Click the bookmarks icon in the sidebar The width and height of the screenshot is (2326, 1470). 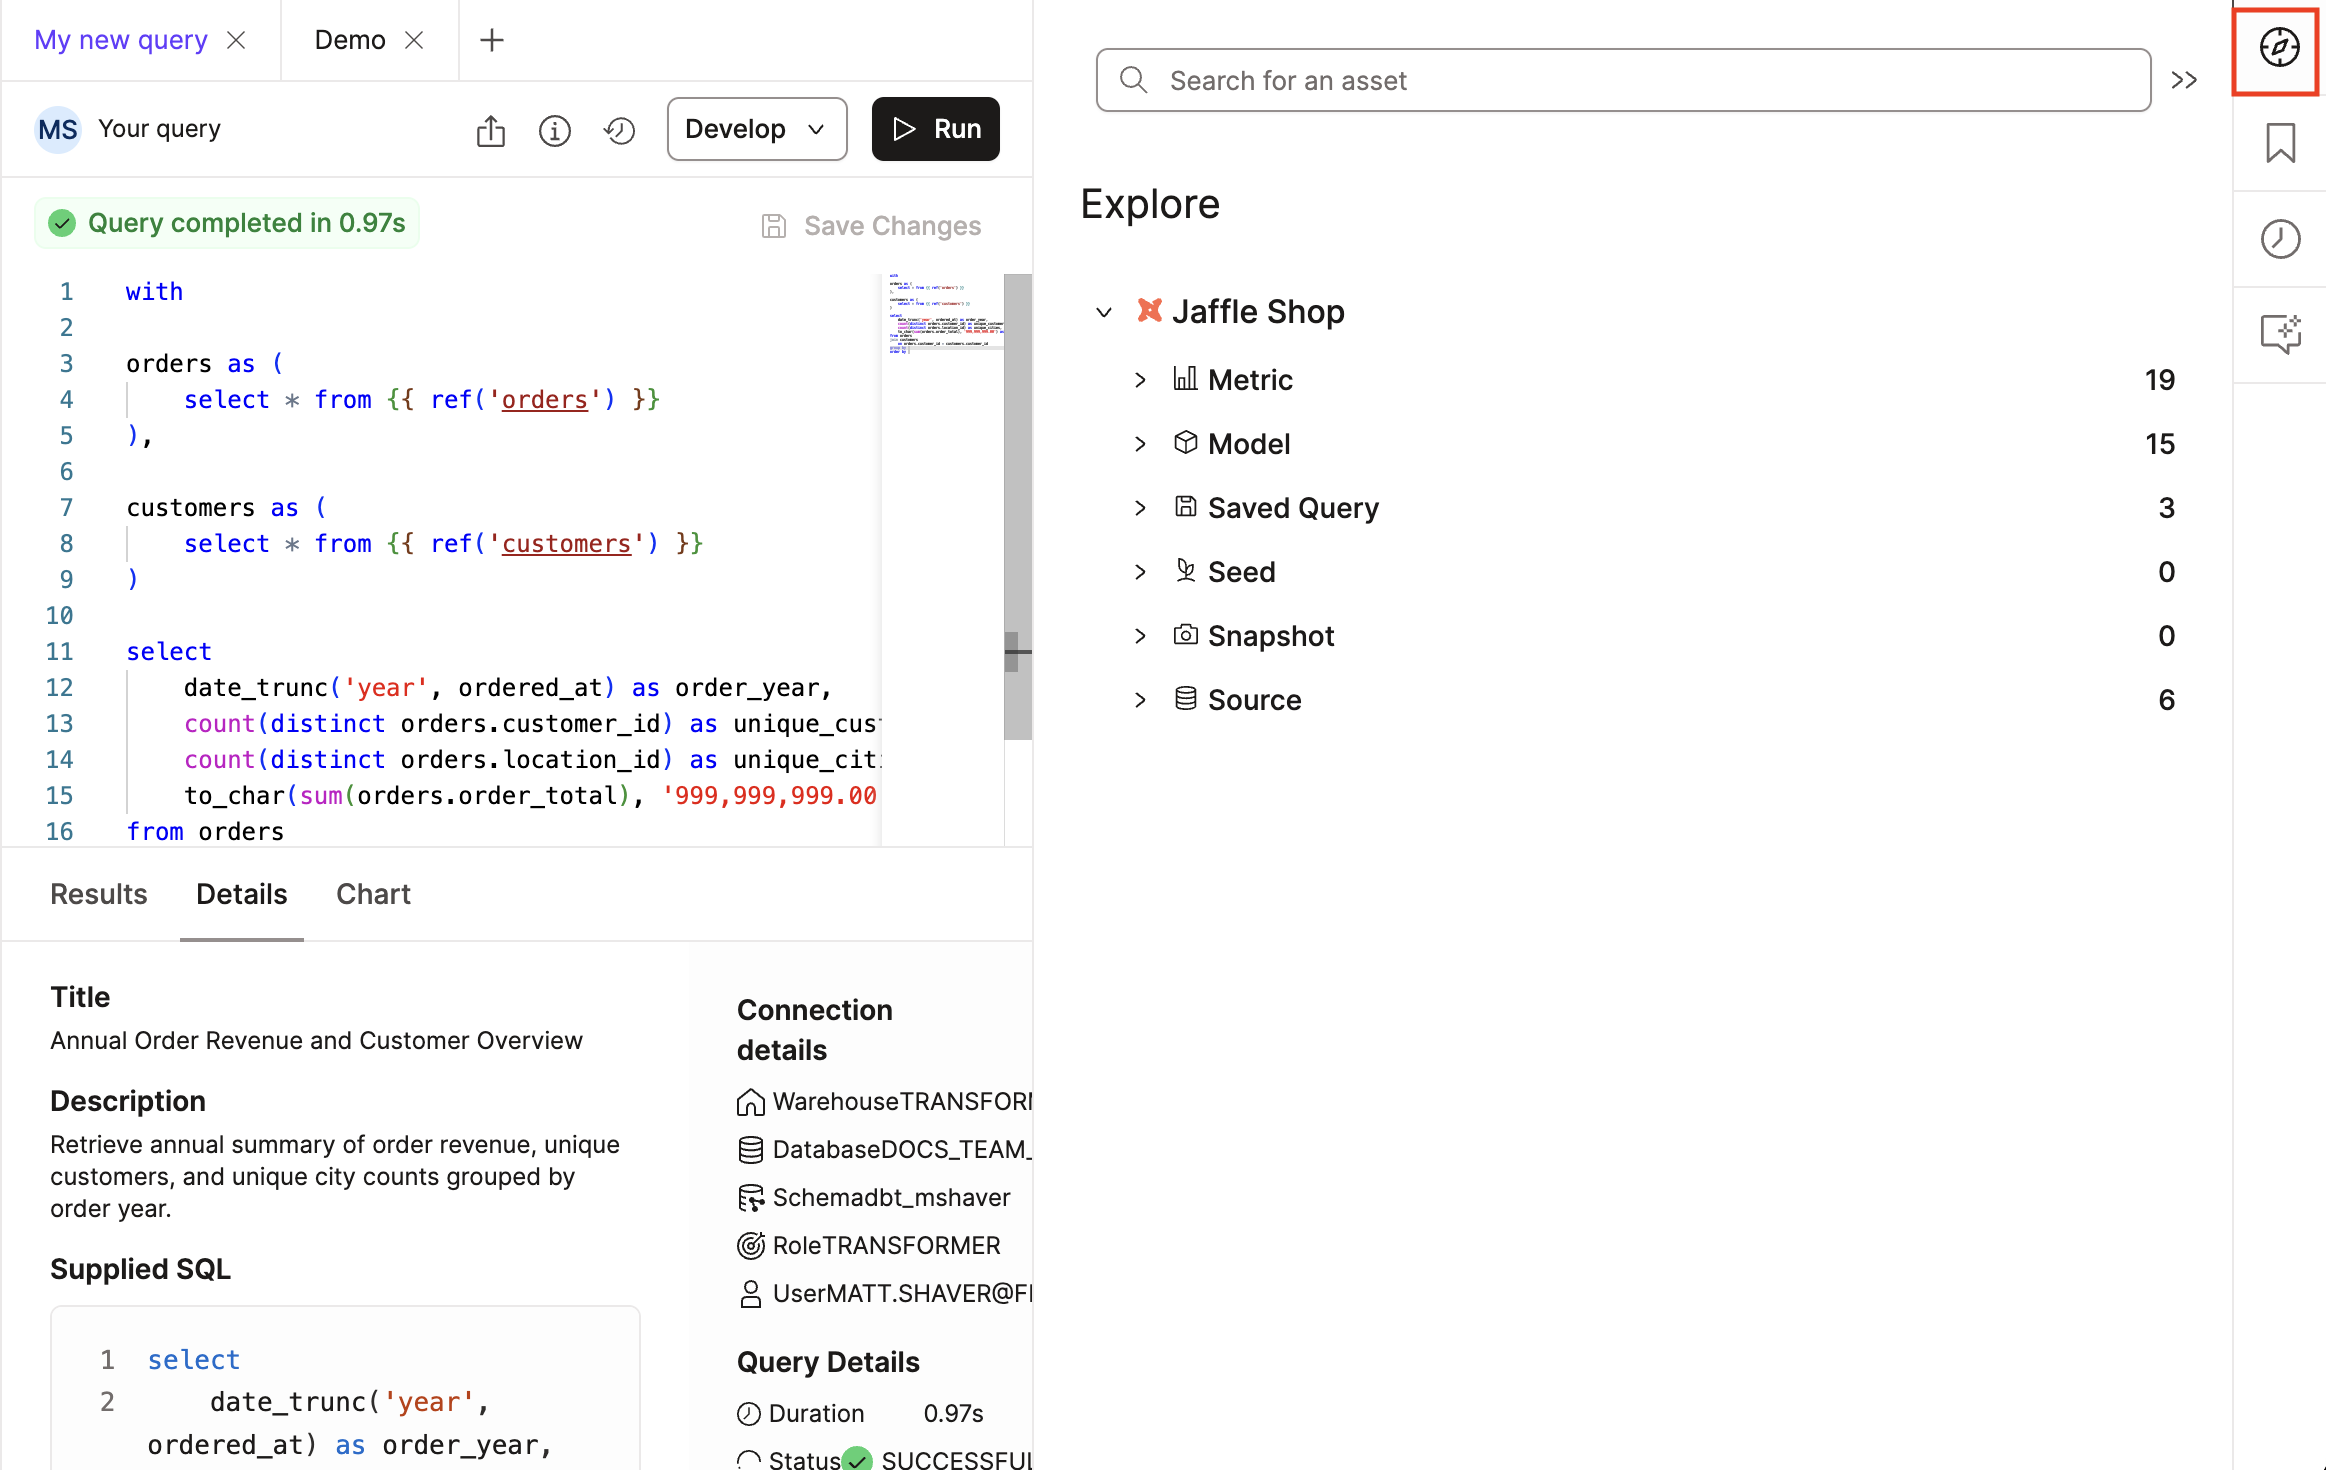tap(2280, 143)
